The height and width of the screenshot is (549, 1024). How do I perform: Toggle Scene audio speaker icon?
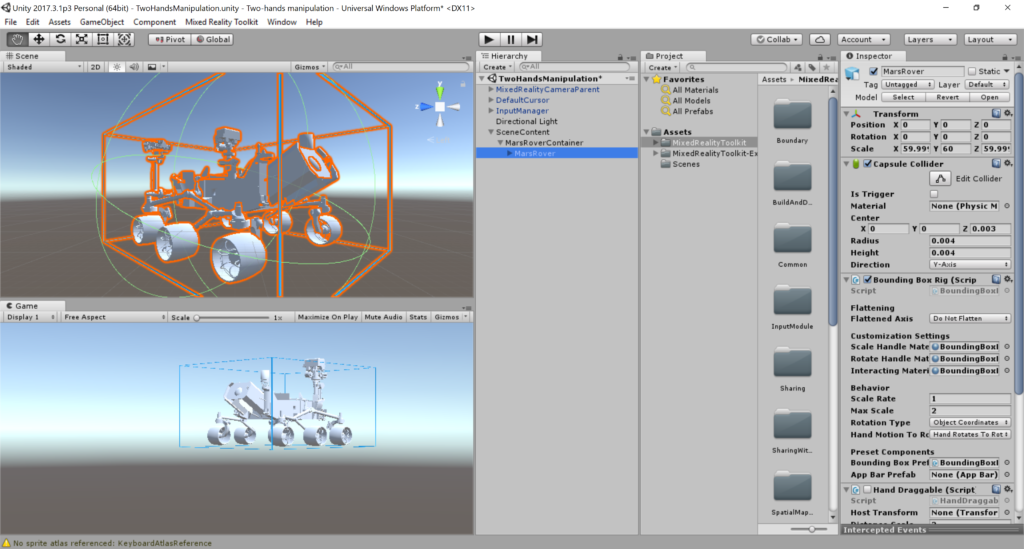pyautogui.click(x=134, y=67)
